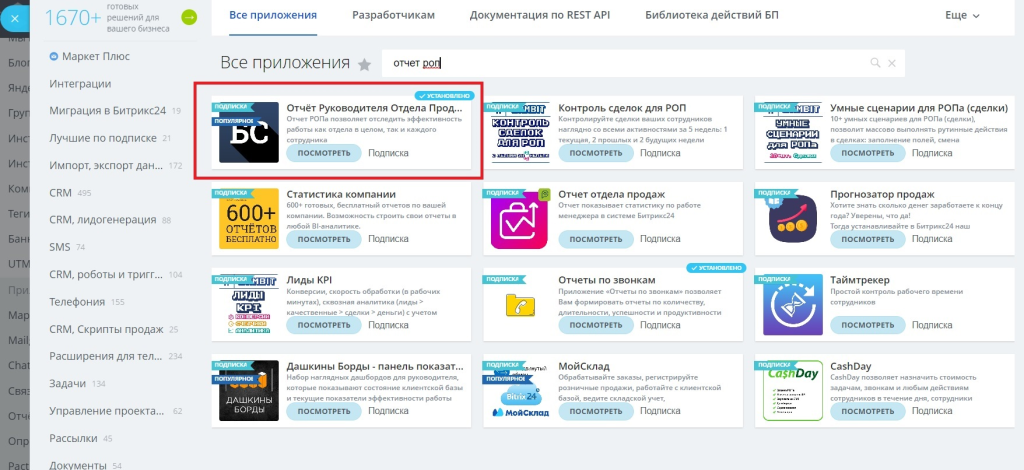Clear the search query with the X icon
Viewport: 1024px width, 470px height.
pos(891,63)
